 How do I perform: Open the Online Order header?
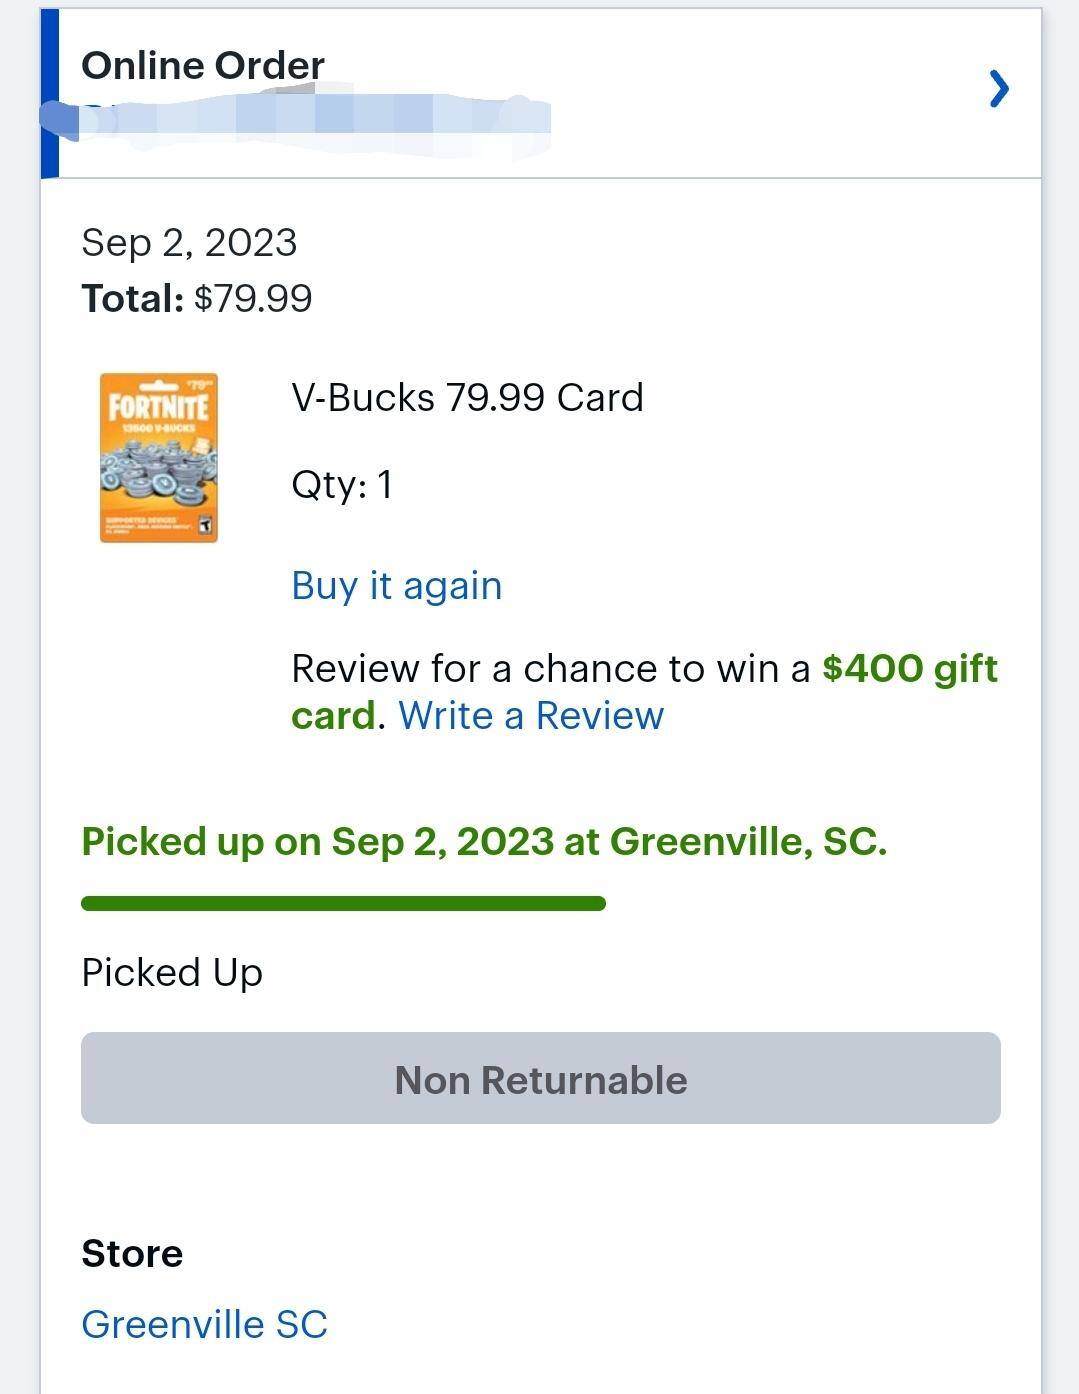pos(203,66)
